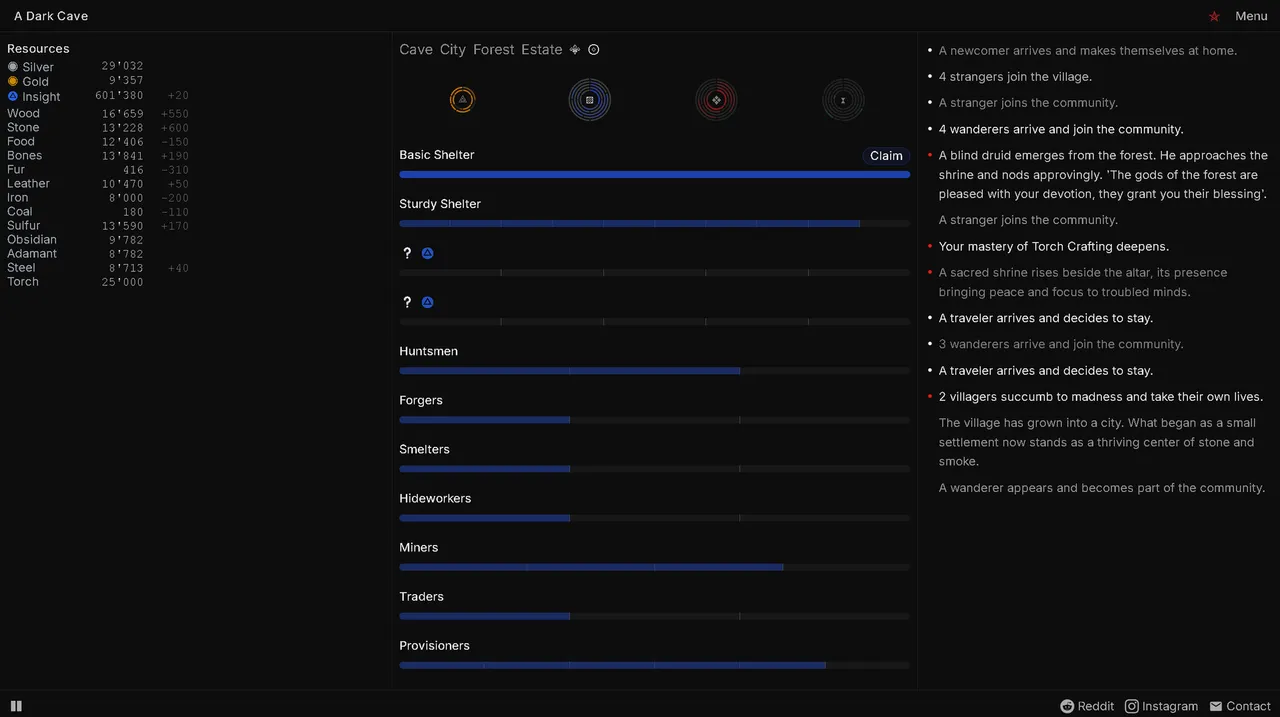Click the Provisioners label
Viewport: 1280px width, 717px height.
pyautogui.click(x=434, y=645)
